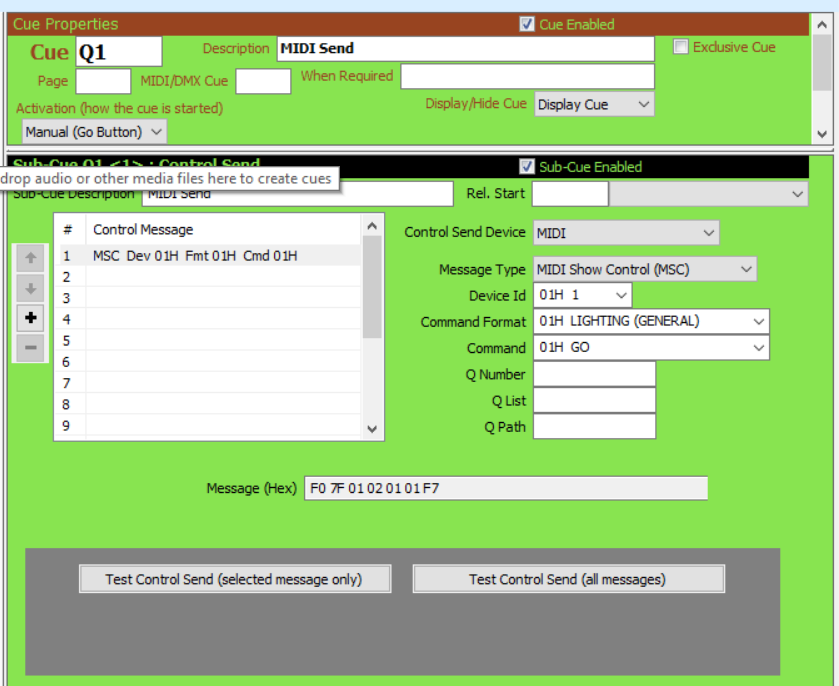
Task: Open the Activation Manual (Go Button) dropdown
Action: coord(94,131)
